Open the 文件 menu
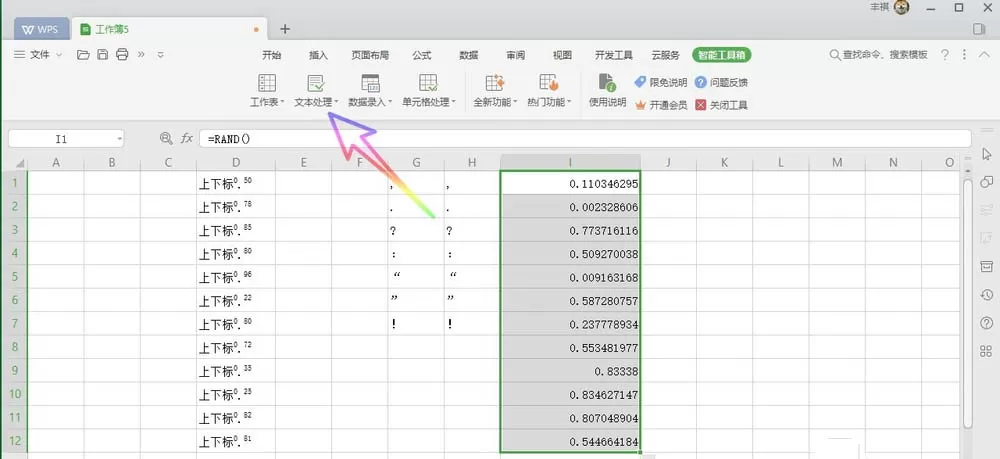The image size is (1000, 459). [x=38, y=55]
